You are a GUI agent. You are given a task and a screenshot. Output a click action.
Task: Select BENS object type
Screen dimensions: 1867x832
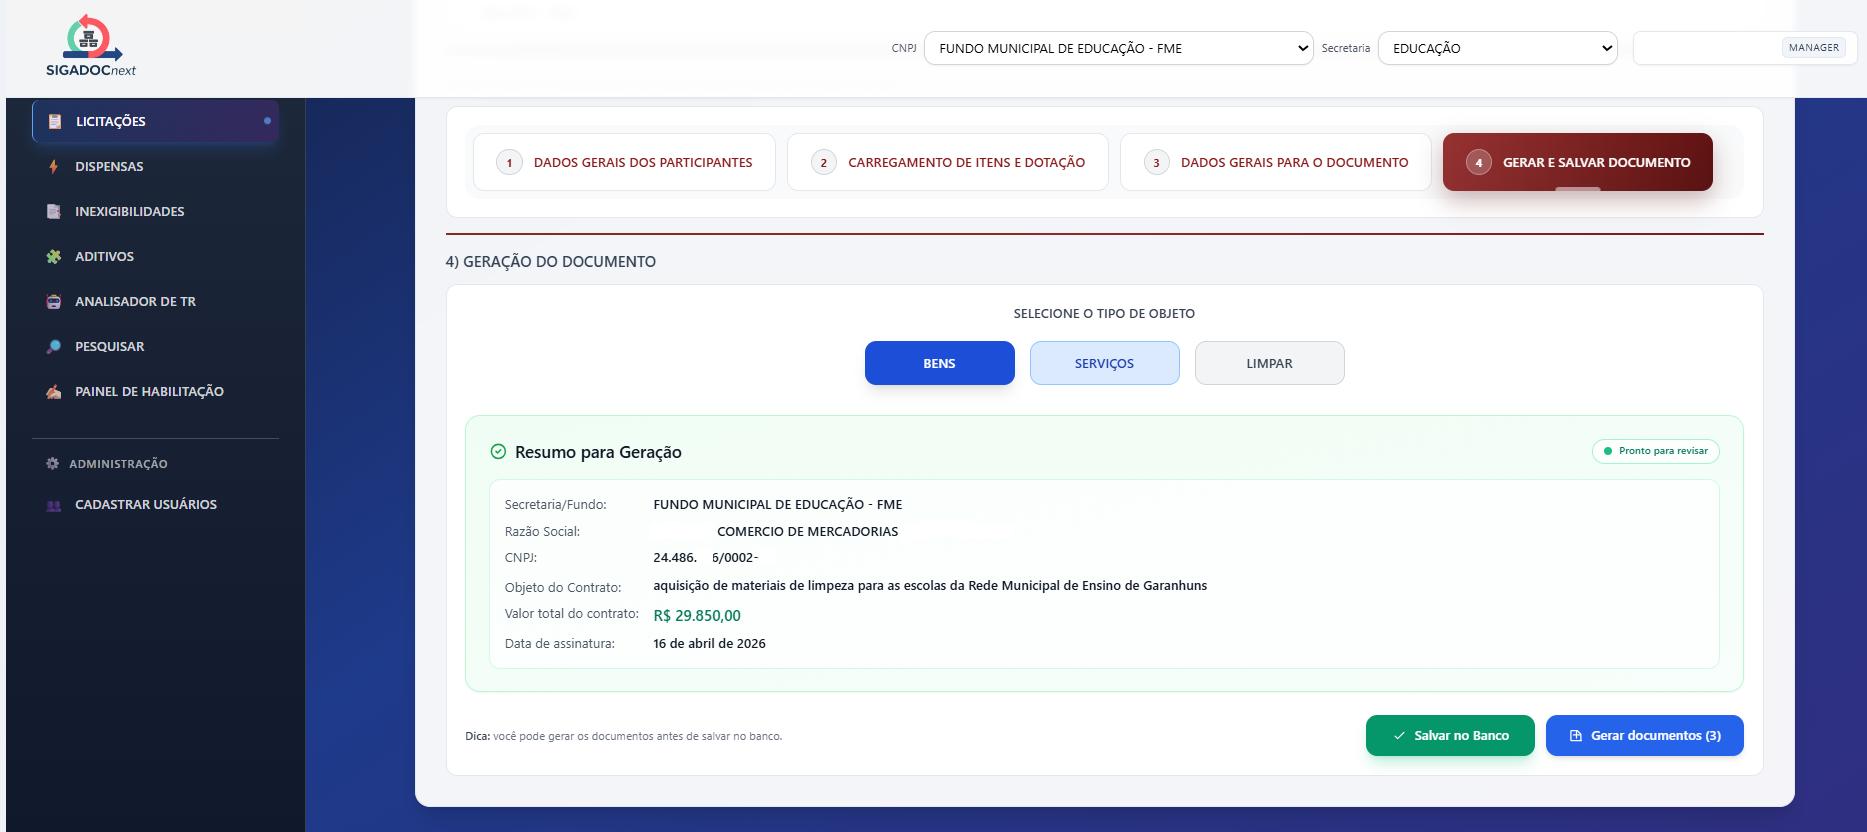[x=939, y=363]
